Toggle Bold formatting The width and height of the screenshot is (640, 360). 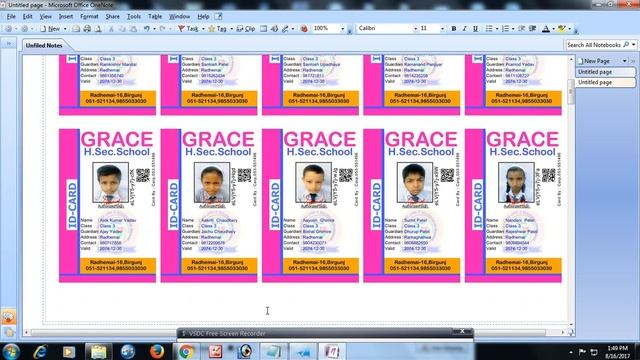click(x=453, y=29)
